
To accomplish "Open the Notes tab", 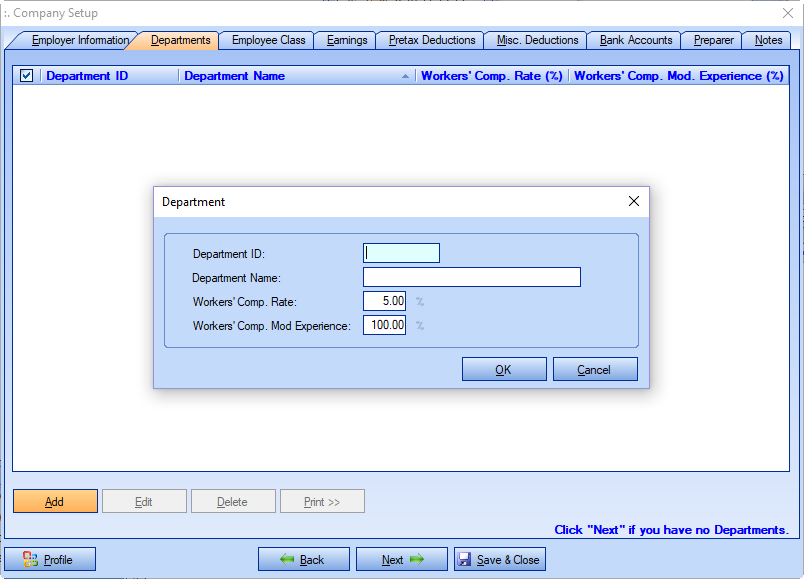I will (x=768, y=40).
